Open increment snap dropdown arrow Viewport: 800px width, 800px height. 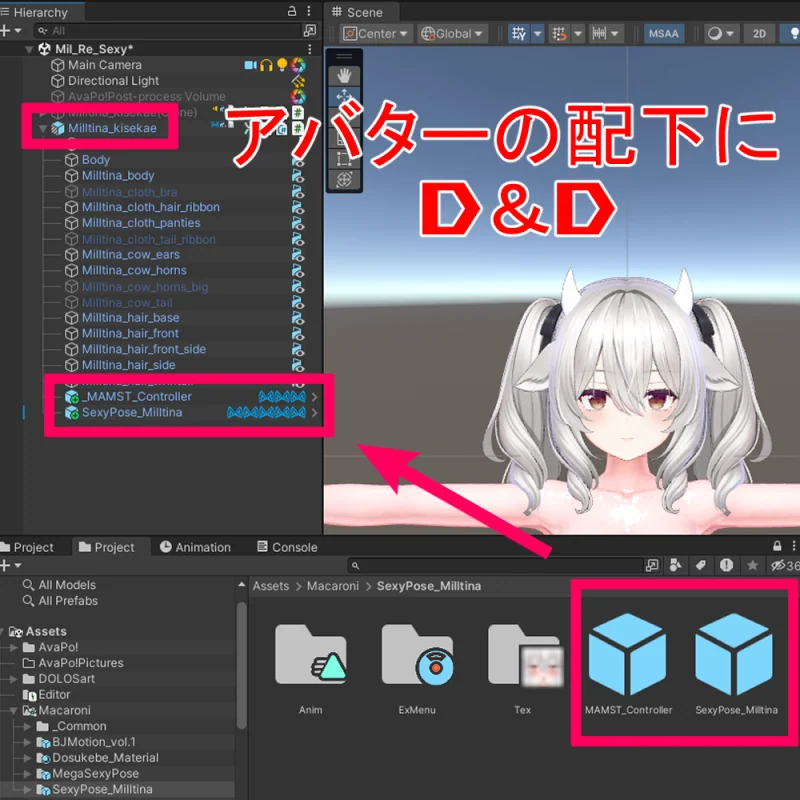click(x=615, y=34)
